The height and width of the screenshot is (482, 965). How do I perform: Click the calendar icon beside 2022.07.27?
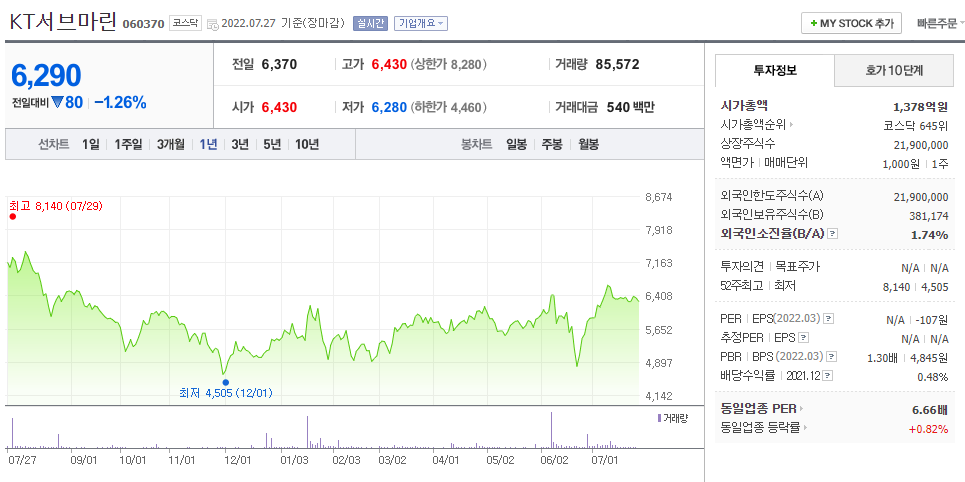pyautogui.click(x=213, y=24)
